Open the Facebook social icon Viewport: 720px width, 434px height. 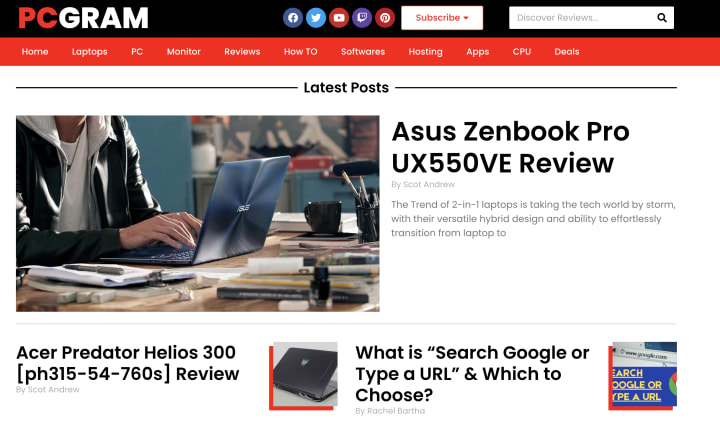[293, 18]
